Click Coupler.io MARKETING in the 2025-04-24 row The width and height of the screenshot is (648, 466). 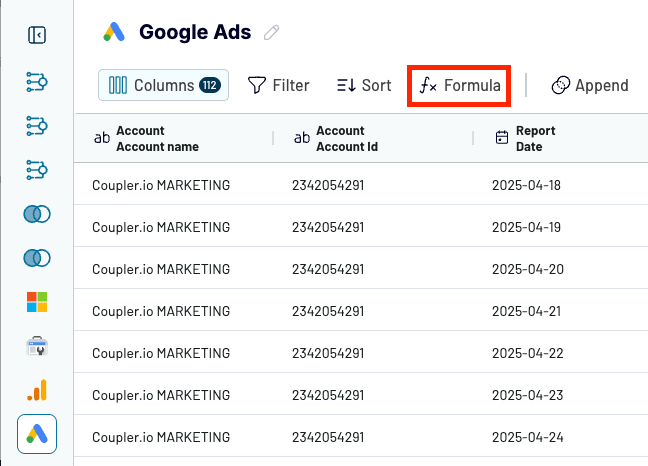(161, 437)
